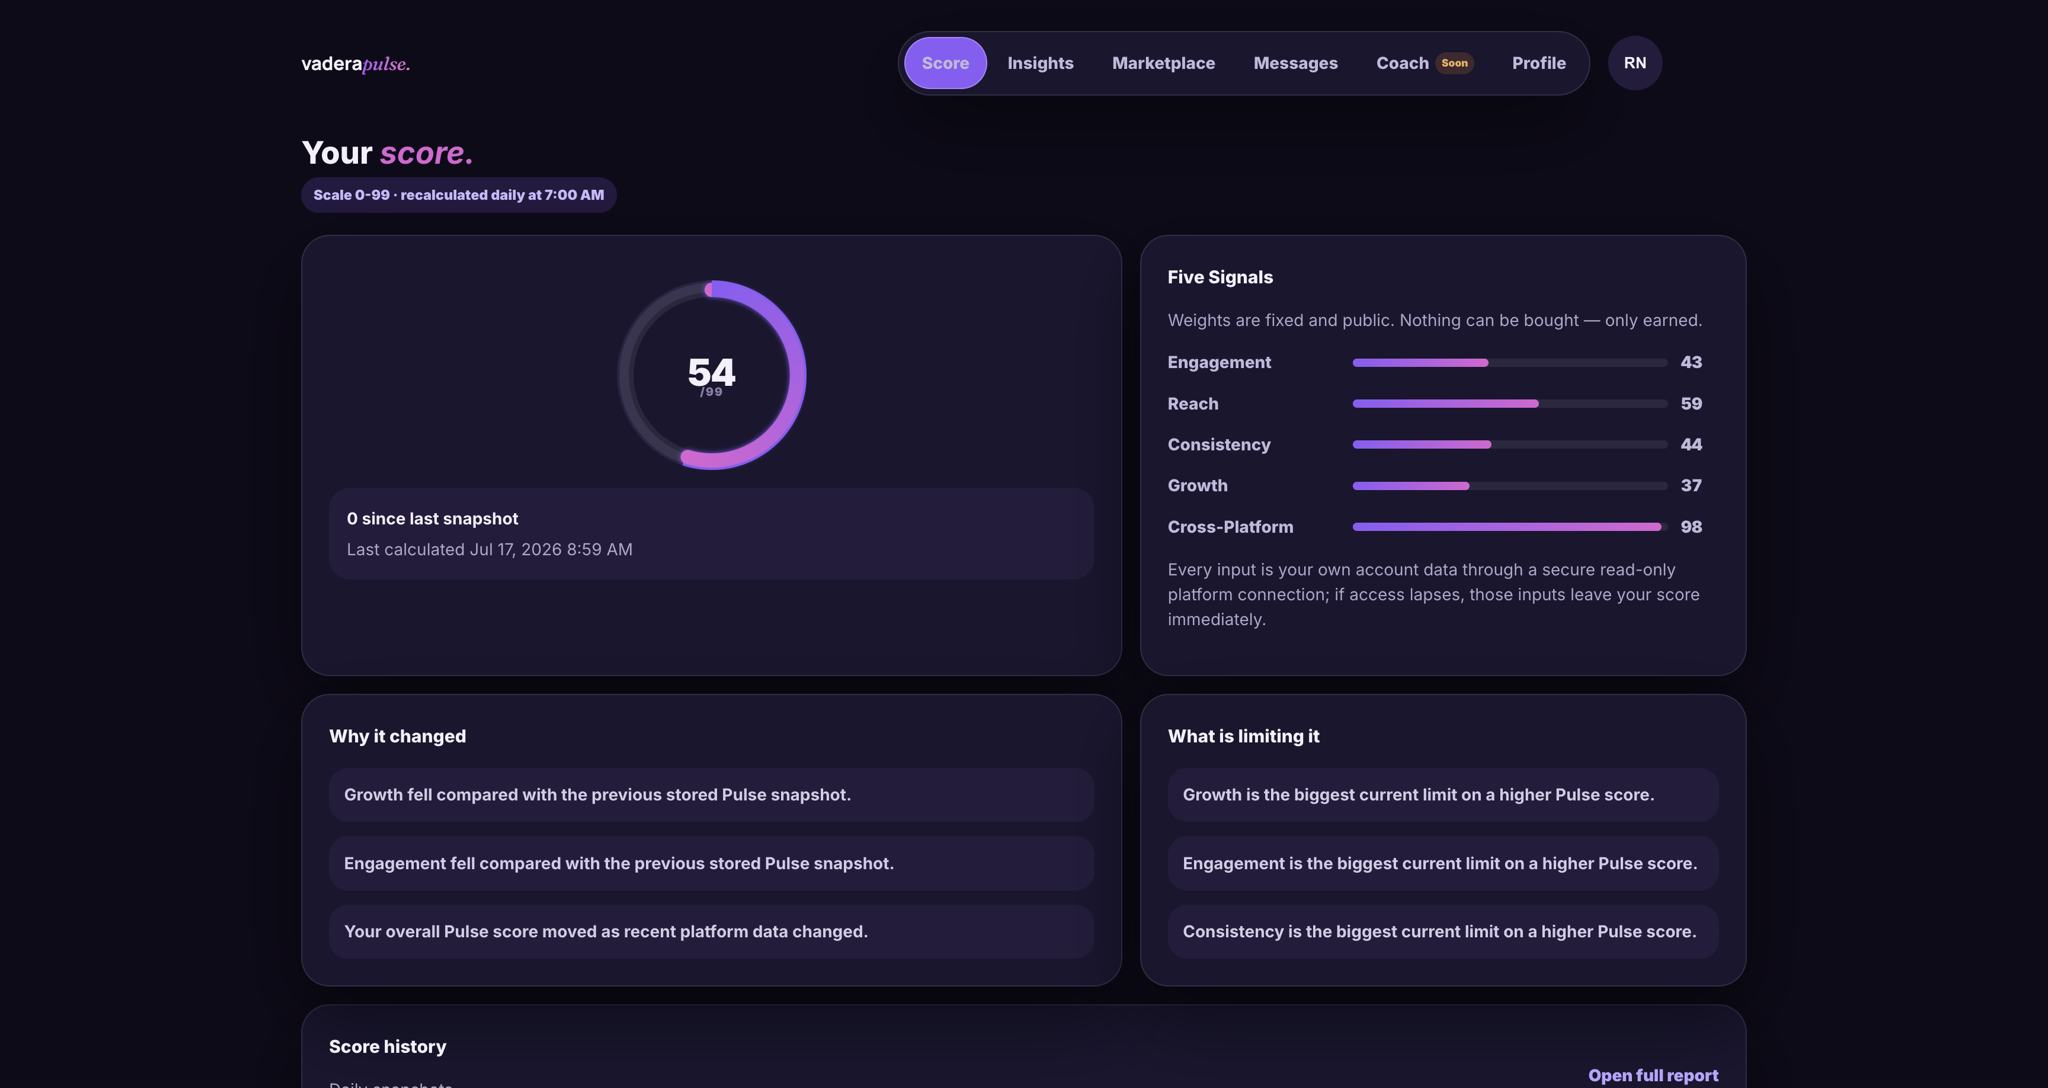This screenshot has width=2048, height=1088.
Task: Click the Cross-Platform value 98
Action: click(x=1691, y=527)
